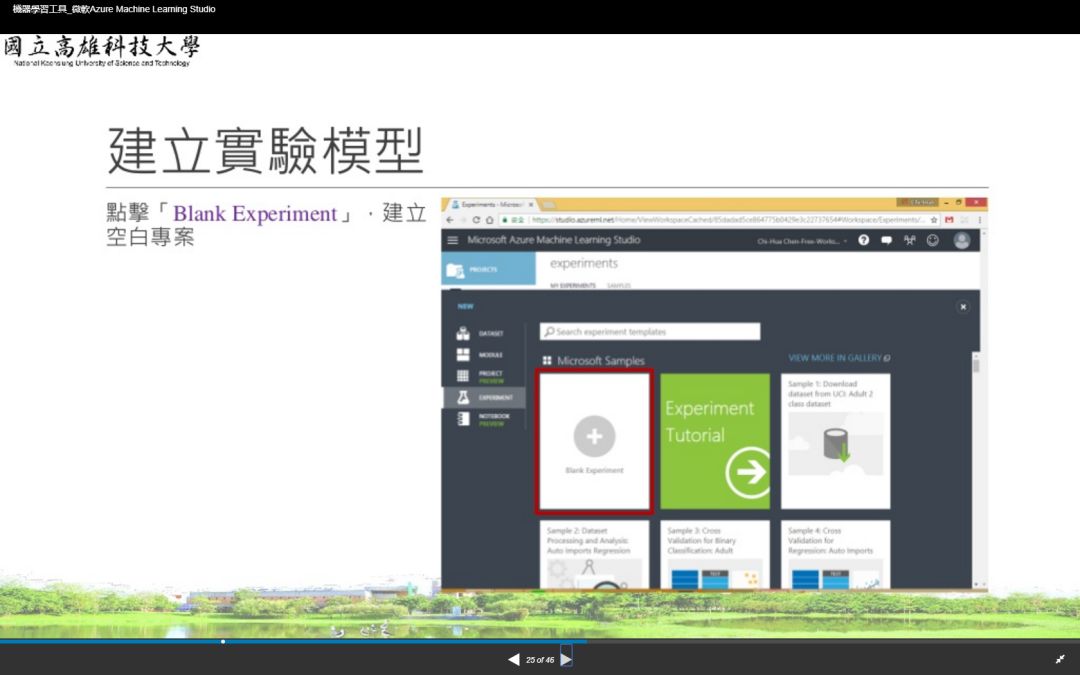Click the browser home icon
The image size is (1080, 675).
489,220
